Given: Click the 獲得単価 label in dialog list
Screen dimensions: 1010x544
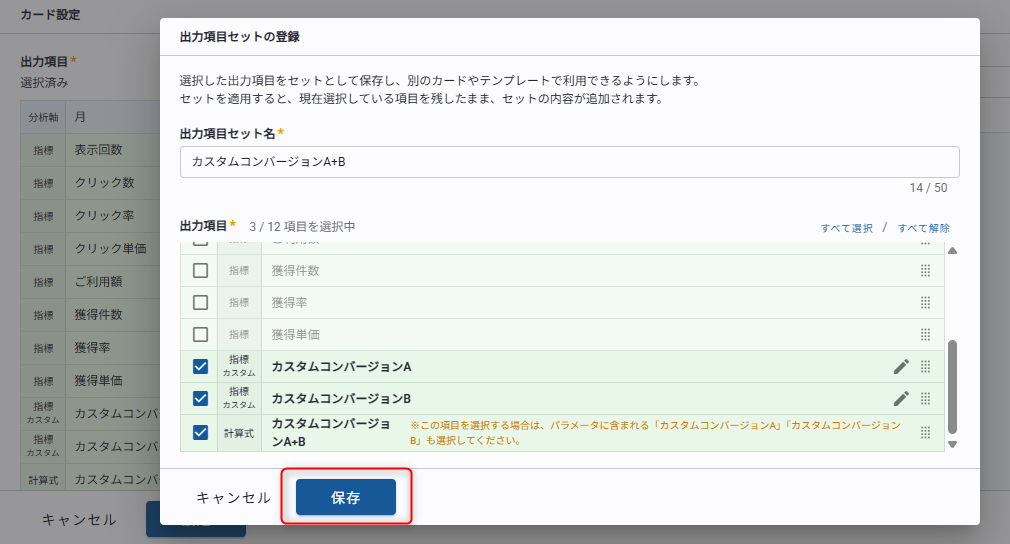Looking at the screenshot, I should 296,335.
